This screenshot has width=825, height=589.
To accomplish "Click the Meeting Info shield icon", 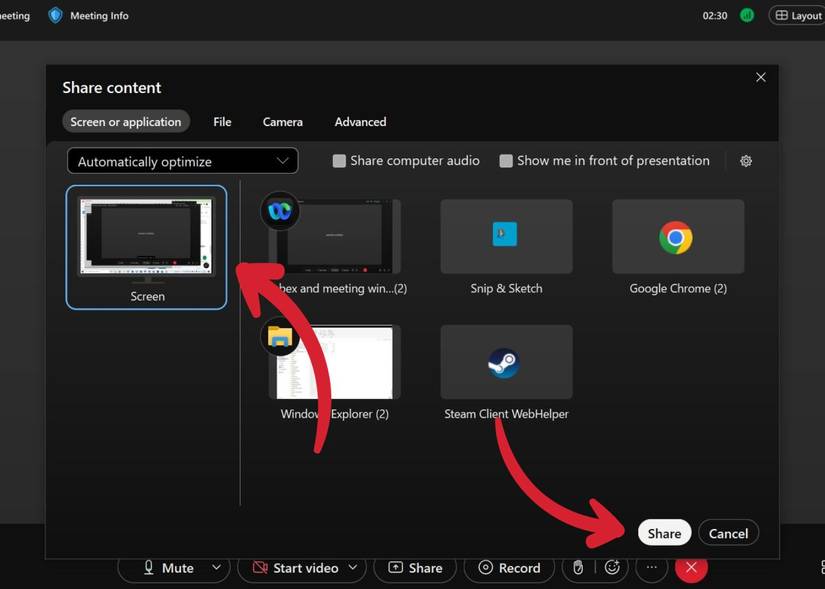I will coord(54,15).
